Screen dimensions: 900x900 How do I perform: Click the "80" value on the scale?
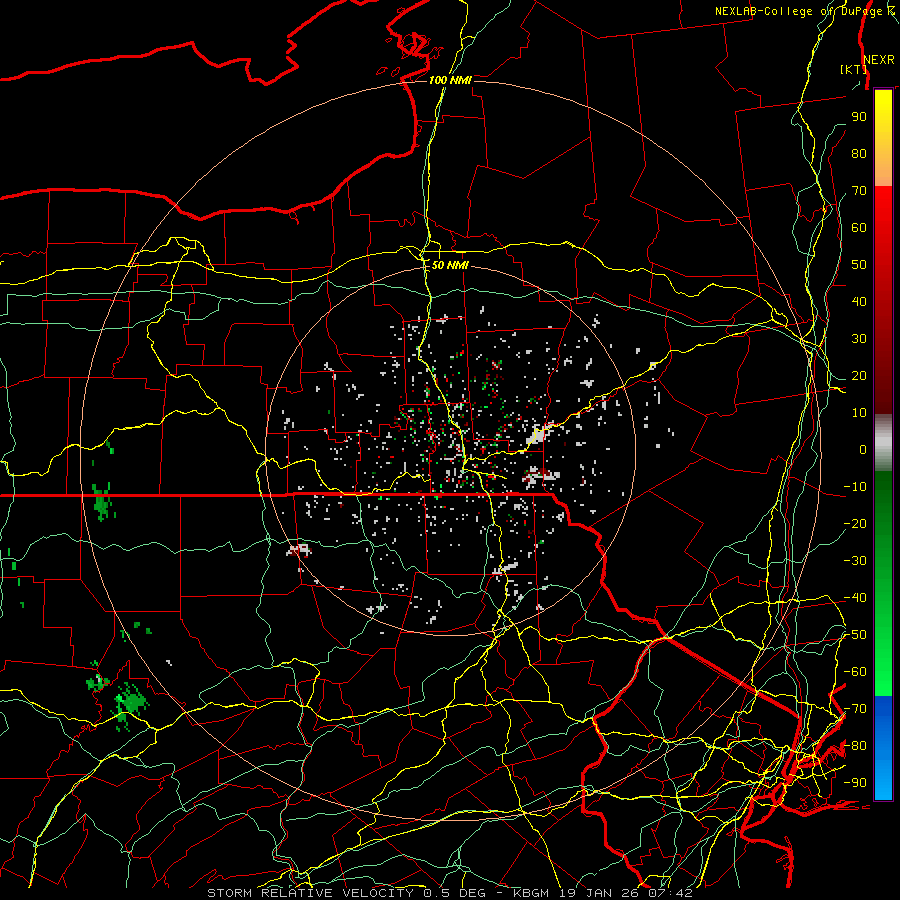coord(859,154)
